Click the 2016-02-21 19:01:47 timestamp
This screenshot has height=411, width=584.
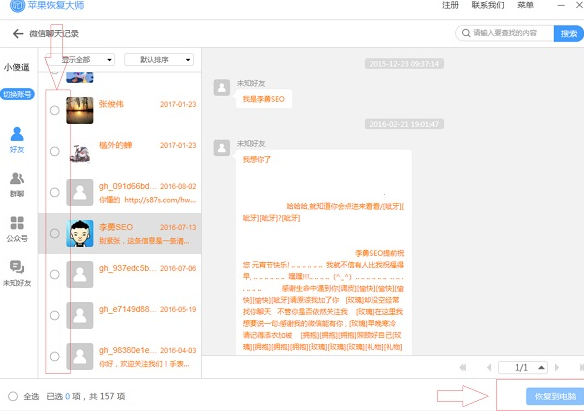coord(404,124)
